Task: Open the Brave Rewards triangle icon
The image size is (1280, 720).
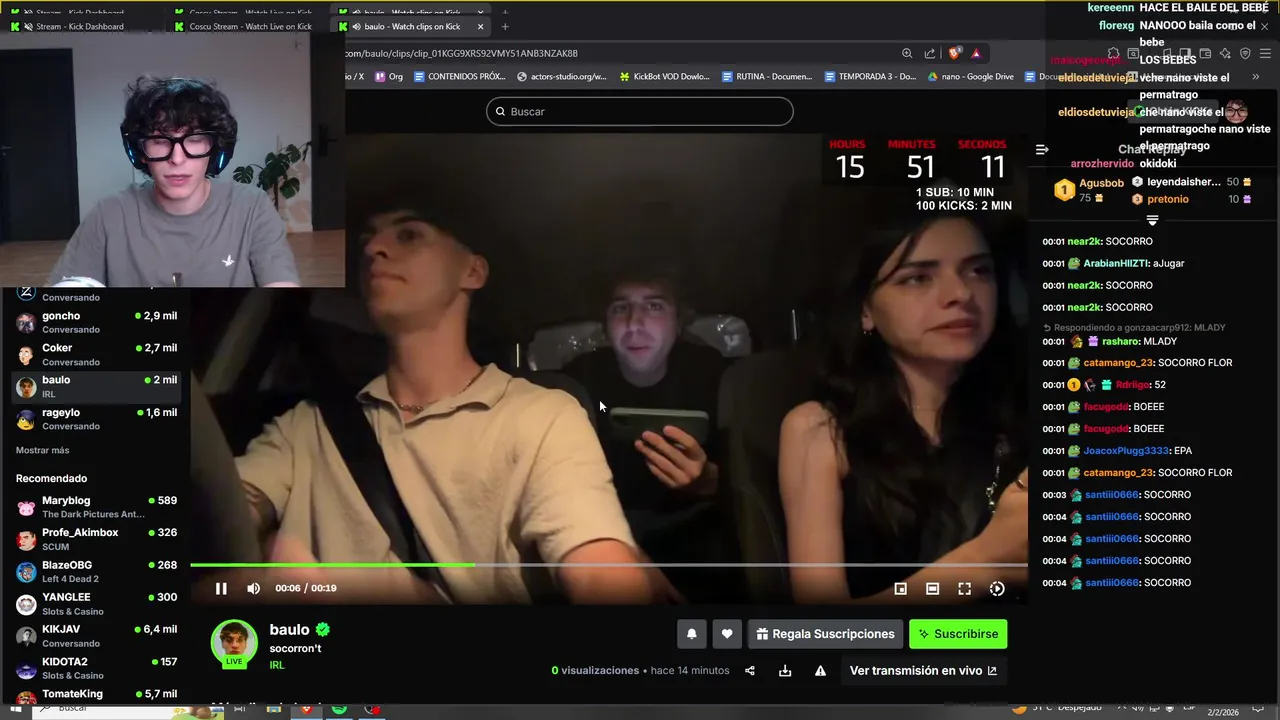Action: [x=976, y=53]
